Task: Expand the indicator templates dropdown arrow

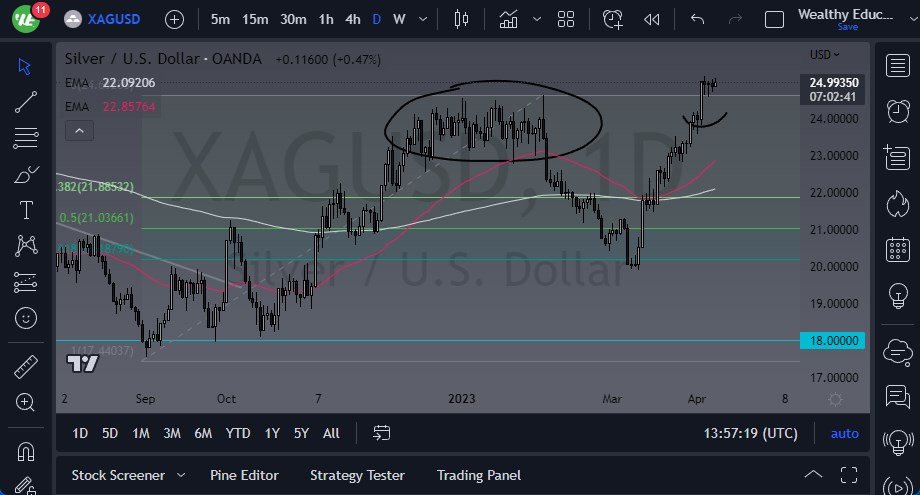Action: point(537,19)
